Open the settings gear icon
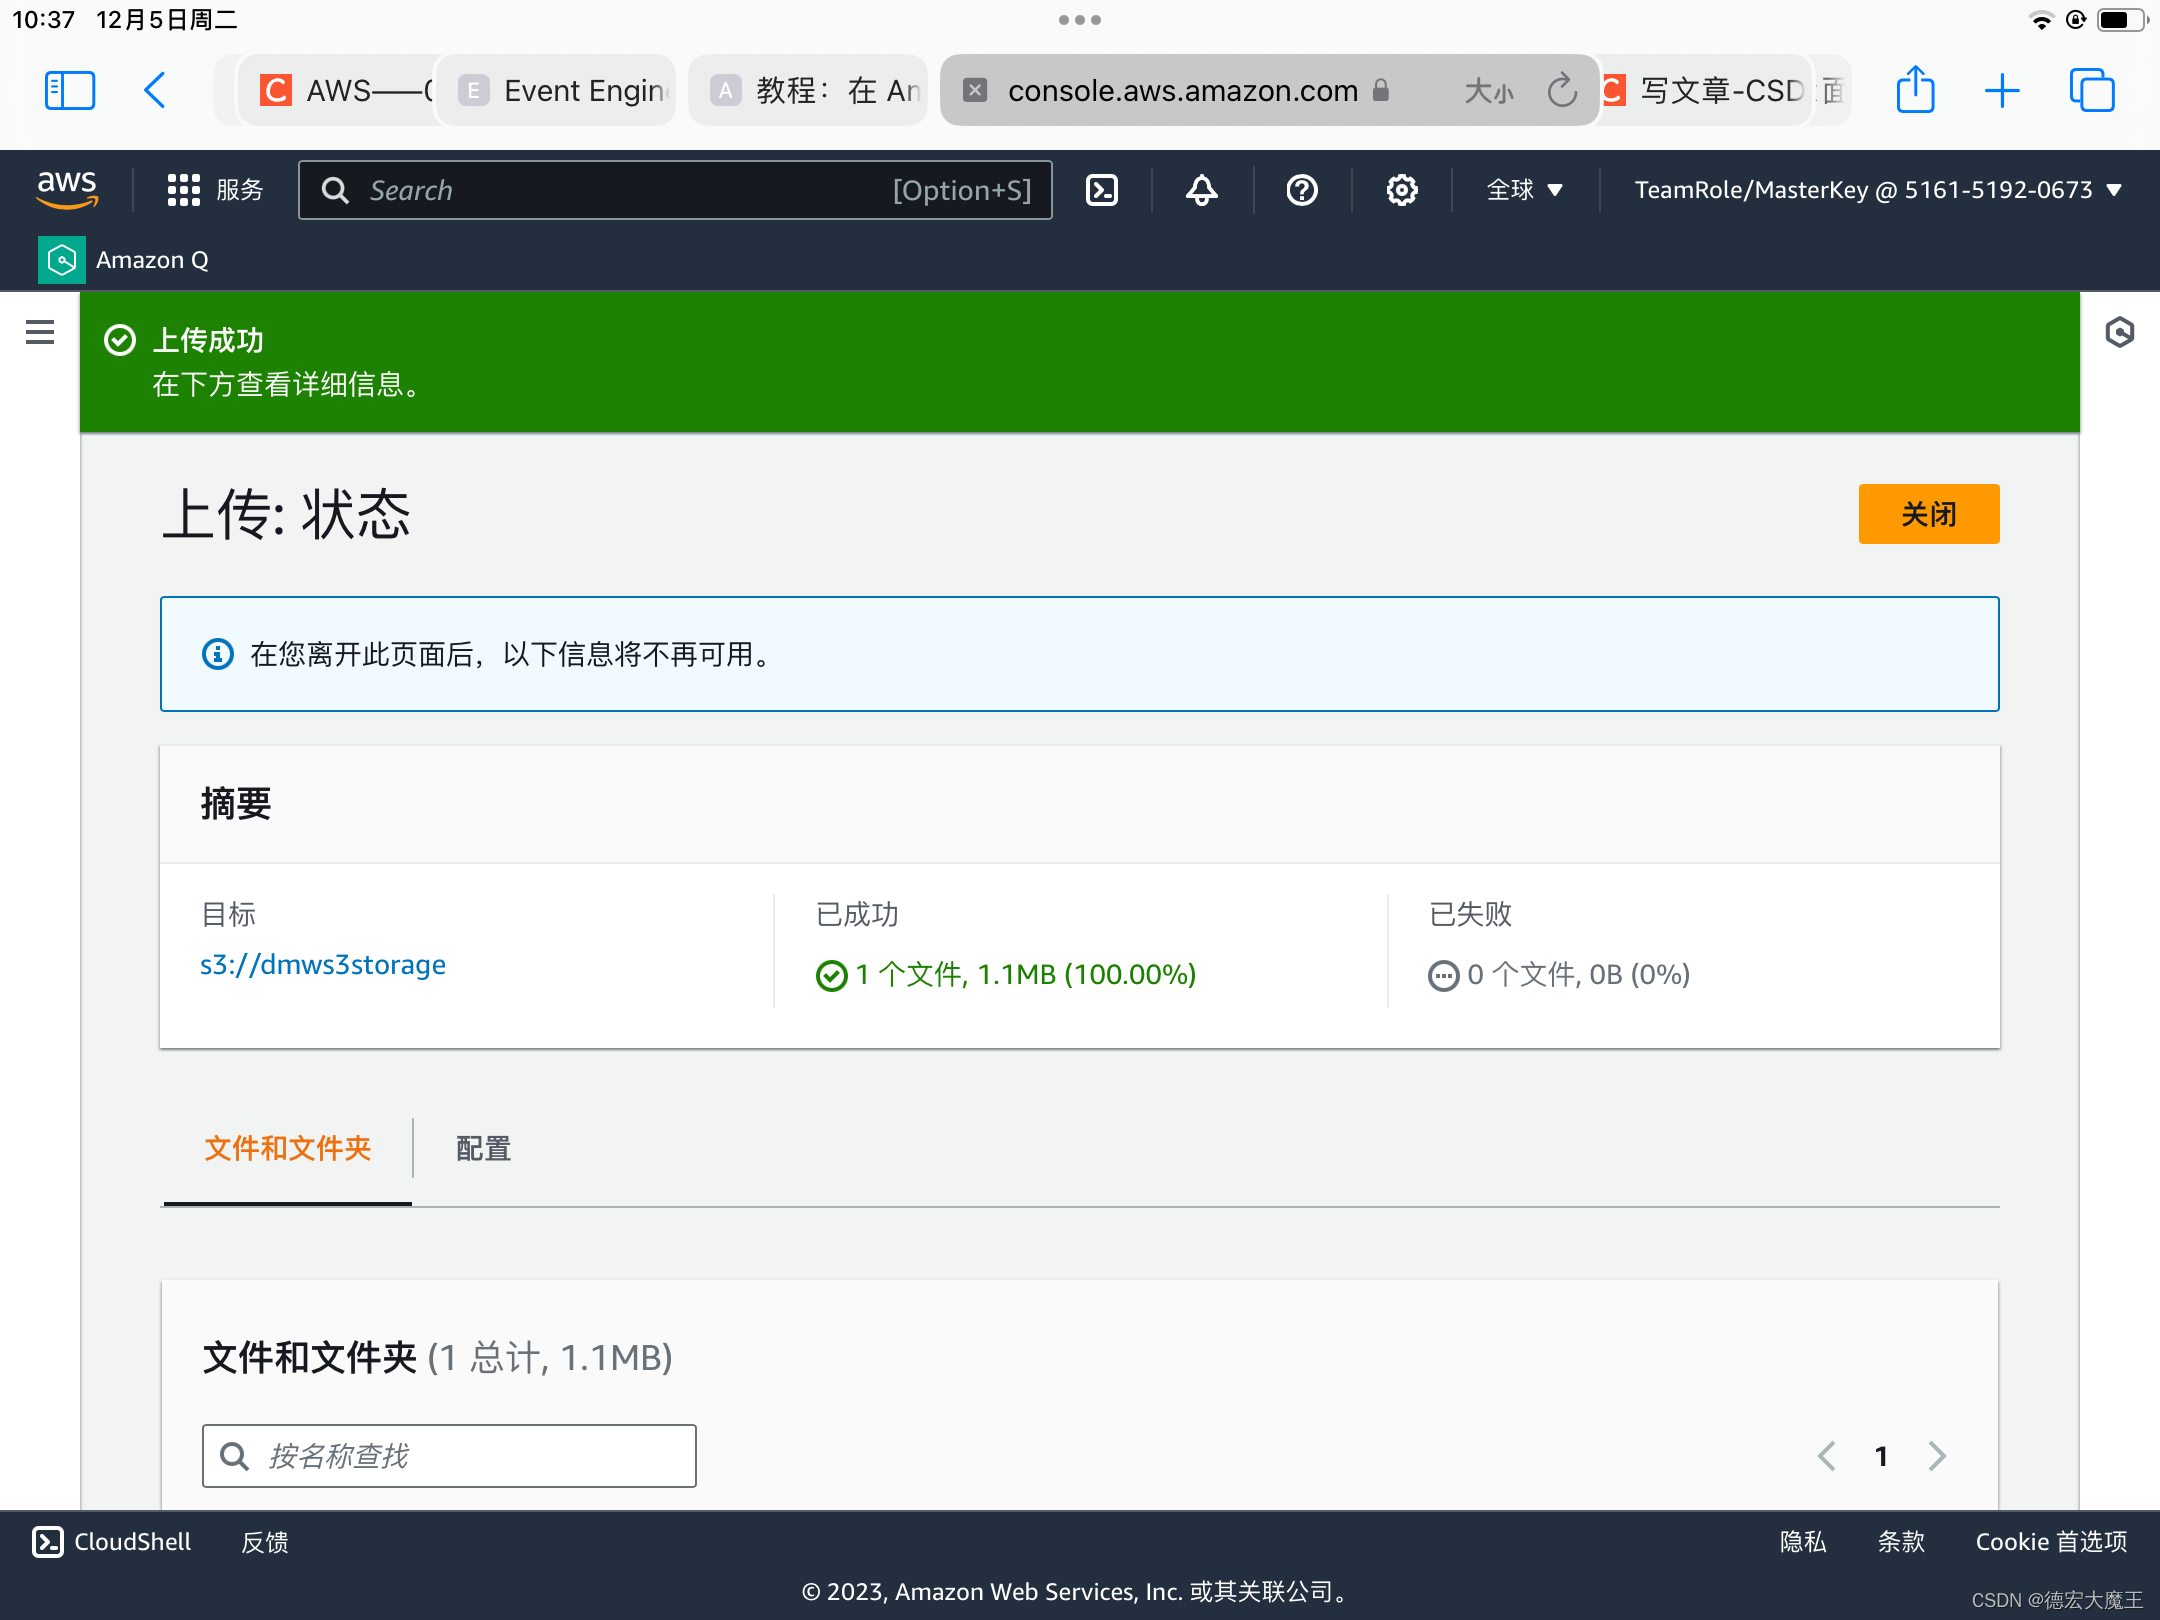The height and width of the screenshot is (1620, 2160). [x=1402, y=190]
